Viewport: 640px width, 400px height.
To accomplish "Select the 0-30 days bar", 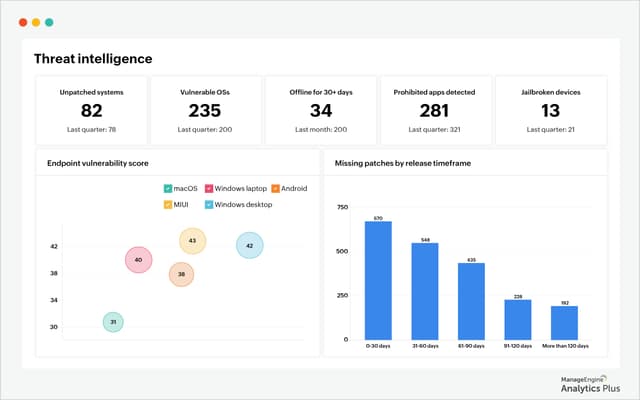I will (x=378, y=280).
